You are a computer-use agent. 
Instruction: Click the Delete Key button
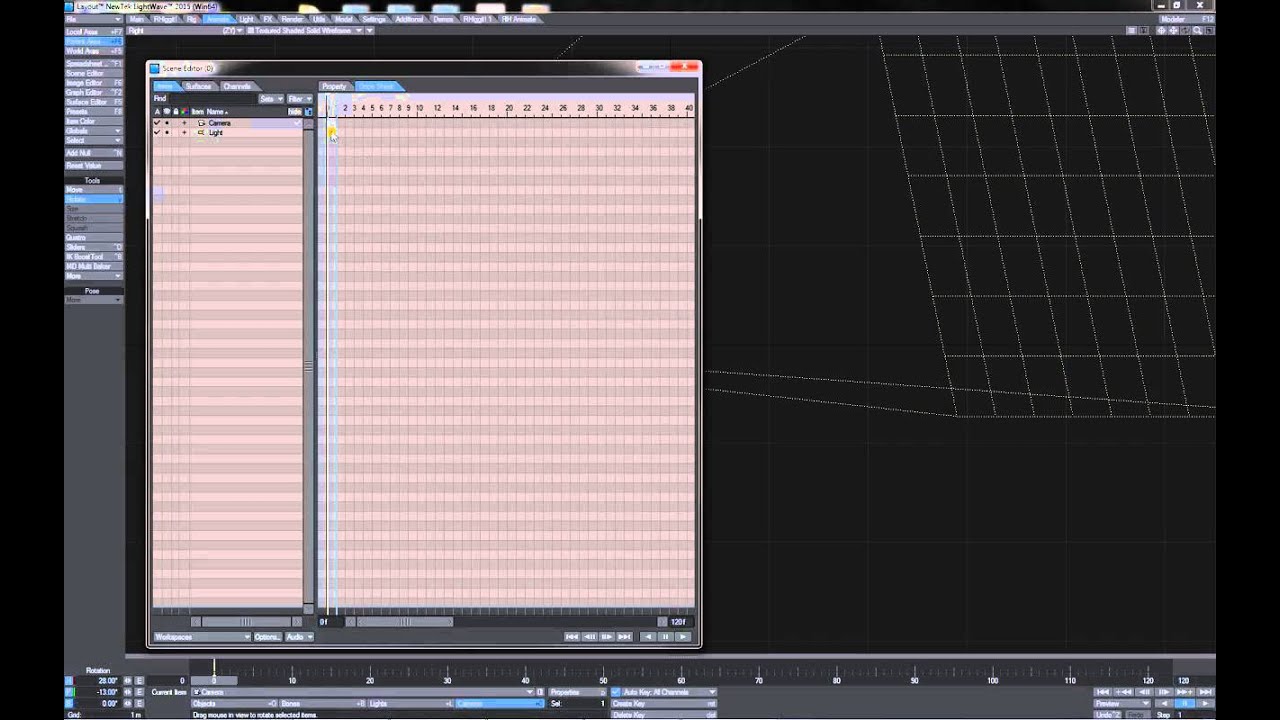[663, 715]
